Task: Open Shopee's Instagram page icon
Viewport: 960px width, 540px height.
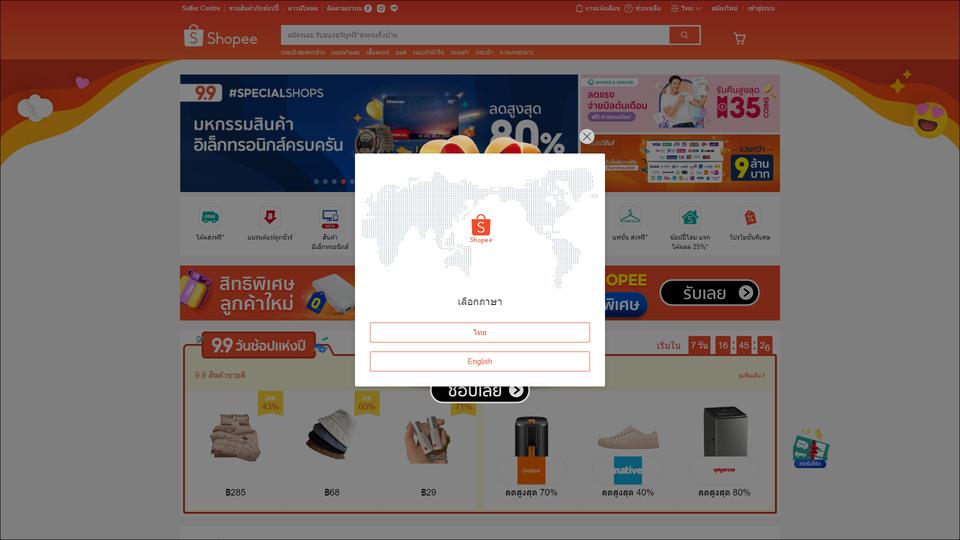Action: tap(381, 9)
